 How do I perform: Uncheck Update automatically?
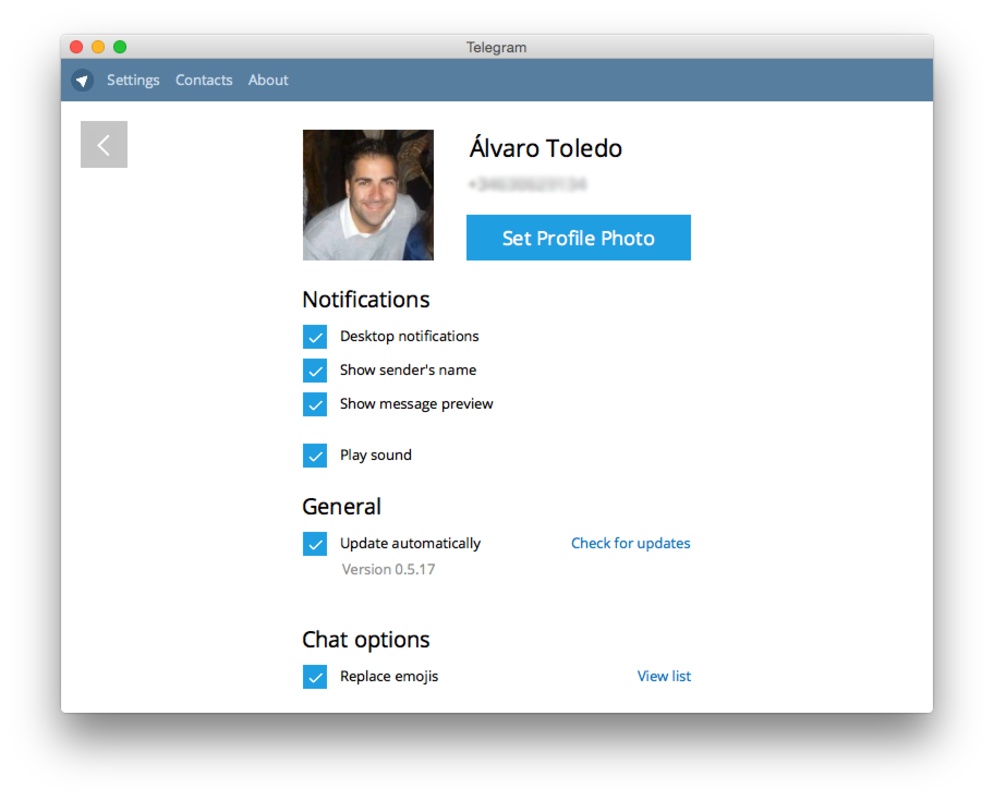tap(315, 544)
